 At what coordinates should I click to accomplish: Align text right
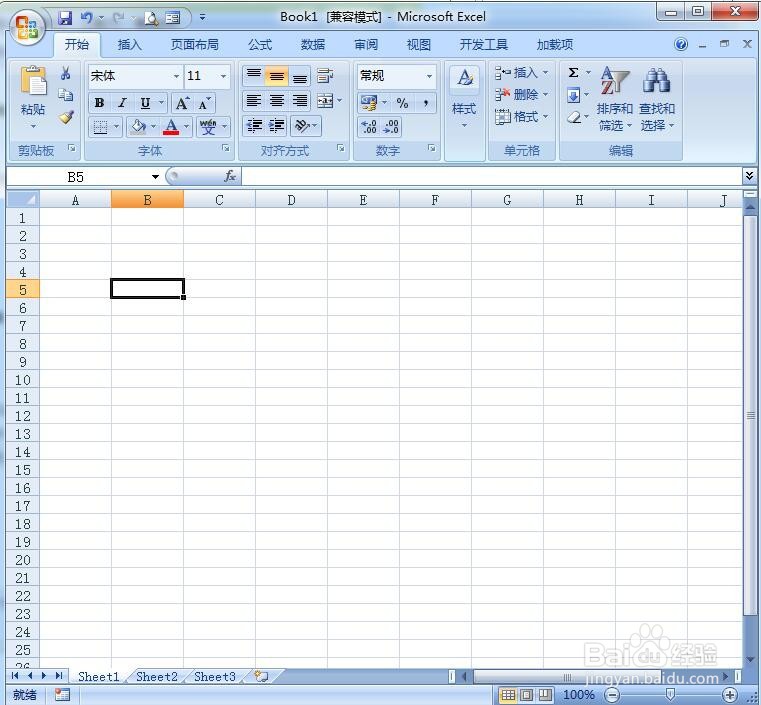point(299,101)
